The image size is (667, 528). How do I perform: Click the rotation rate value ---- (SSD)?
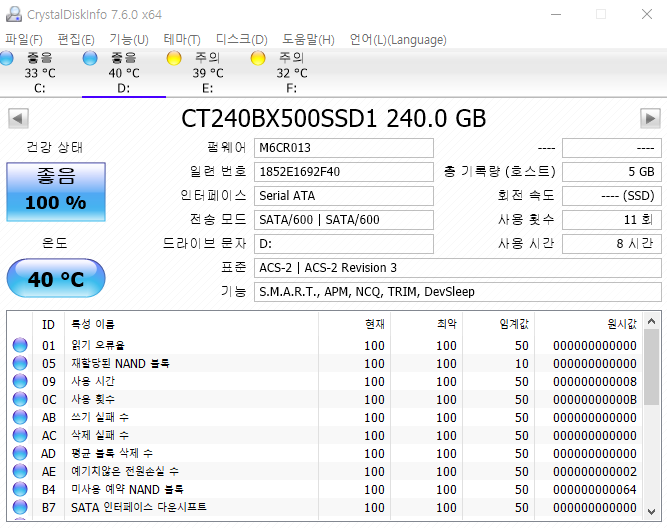(x=612, y=196)
